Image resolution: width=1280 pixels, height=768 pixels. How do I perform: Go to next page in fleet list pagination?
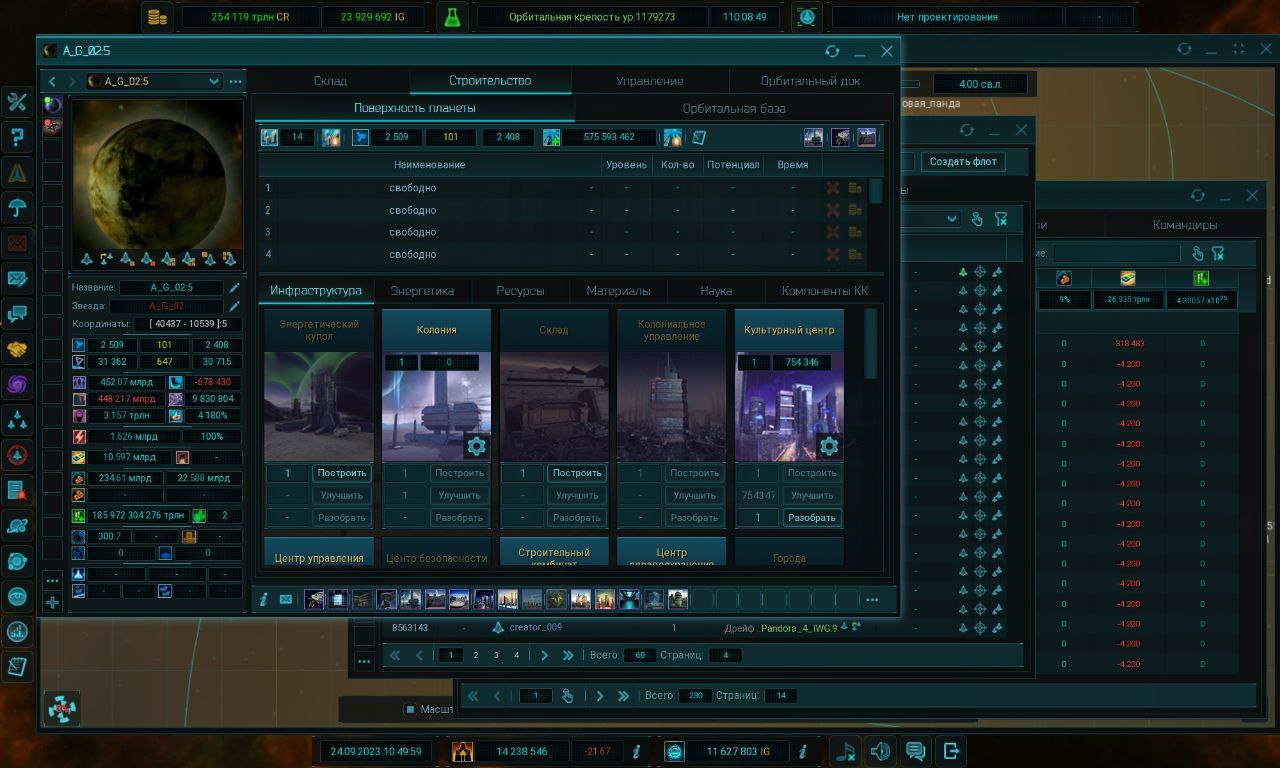pyautogui.click(x=544, y=655)
